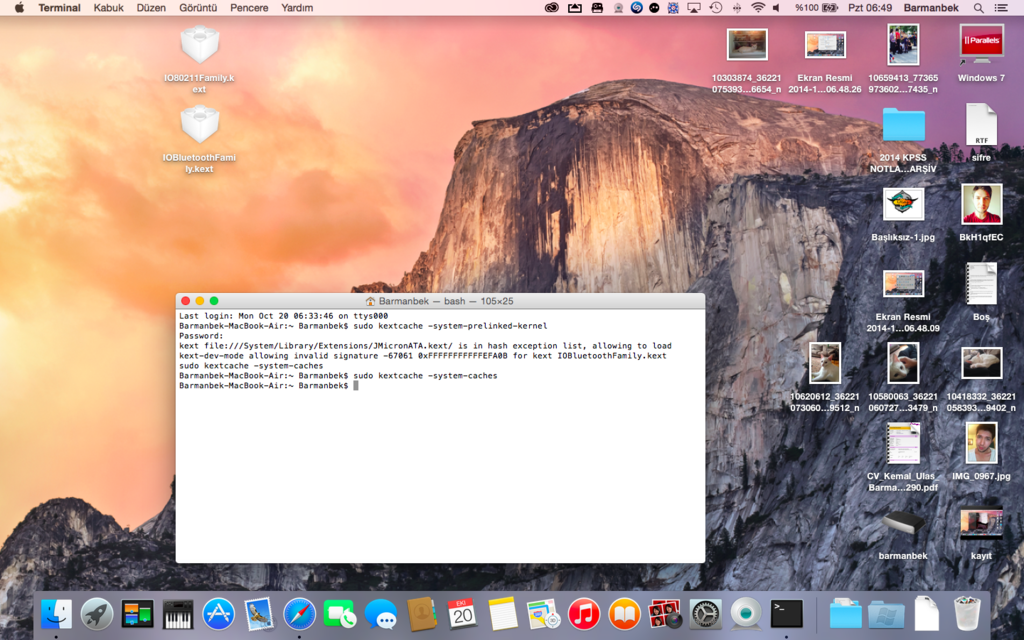Open the Windows folder stack in dock
The height and width of the screenshot is (640, 1024).
[x=886, y=615]
